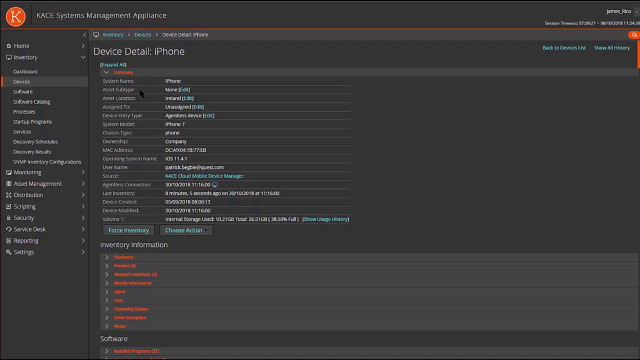The height and width of the screenshot is (360, 640).
Task: Open the orange search icon
Action: (x=634, y=35)
